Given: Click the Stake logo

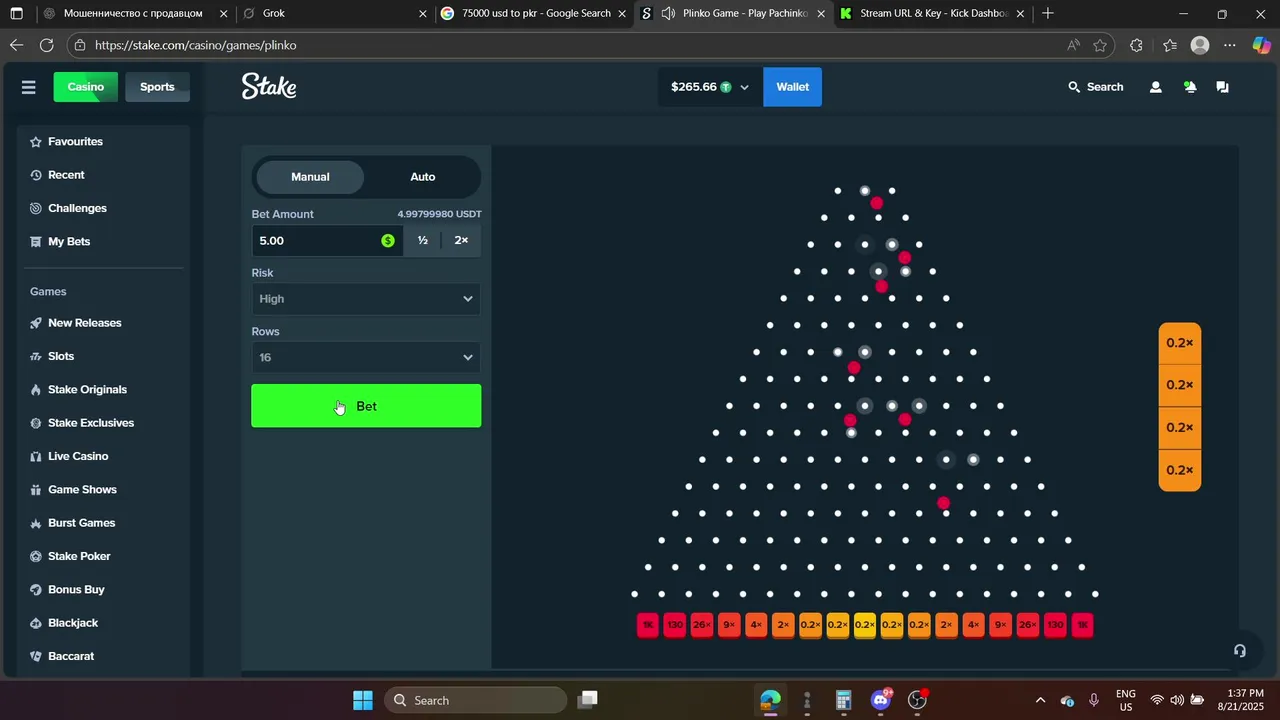Looking at the screenshot, I should click(269, 87).
